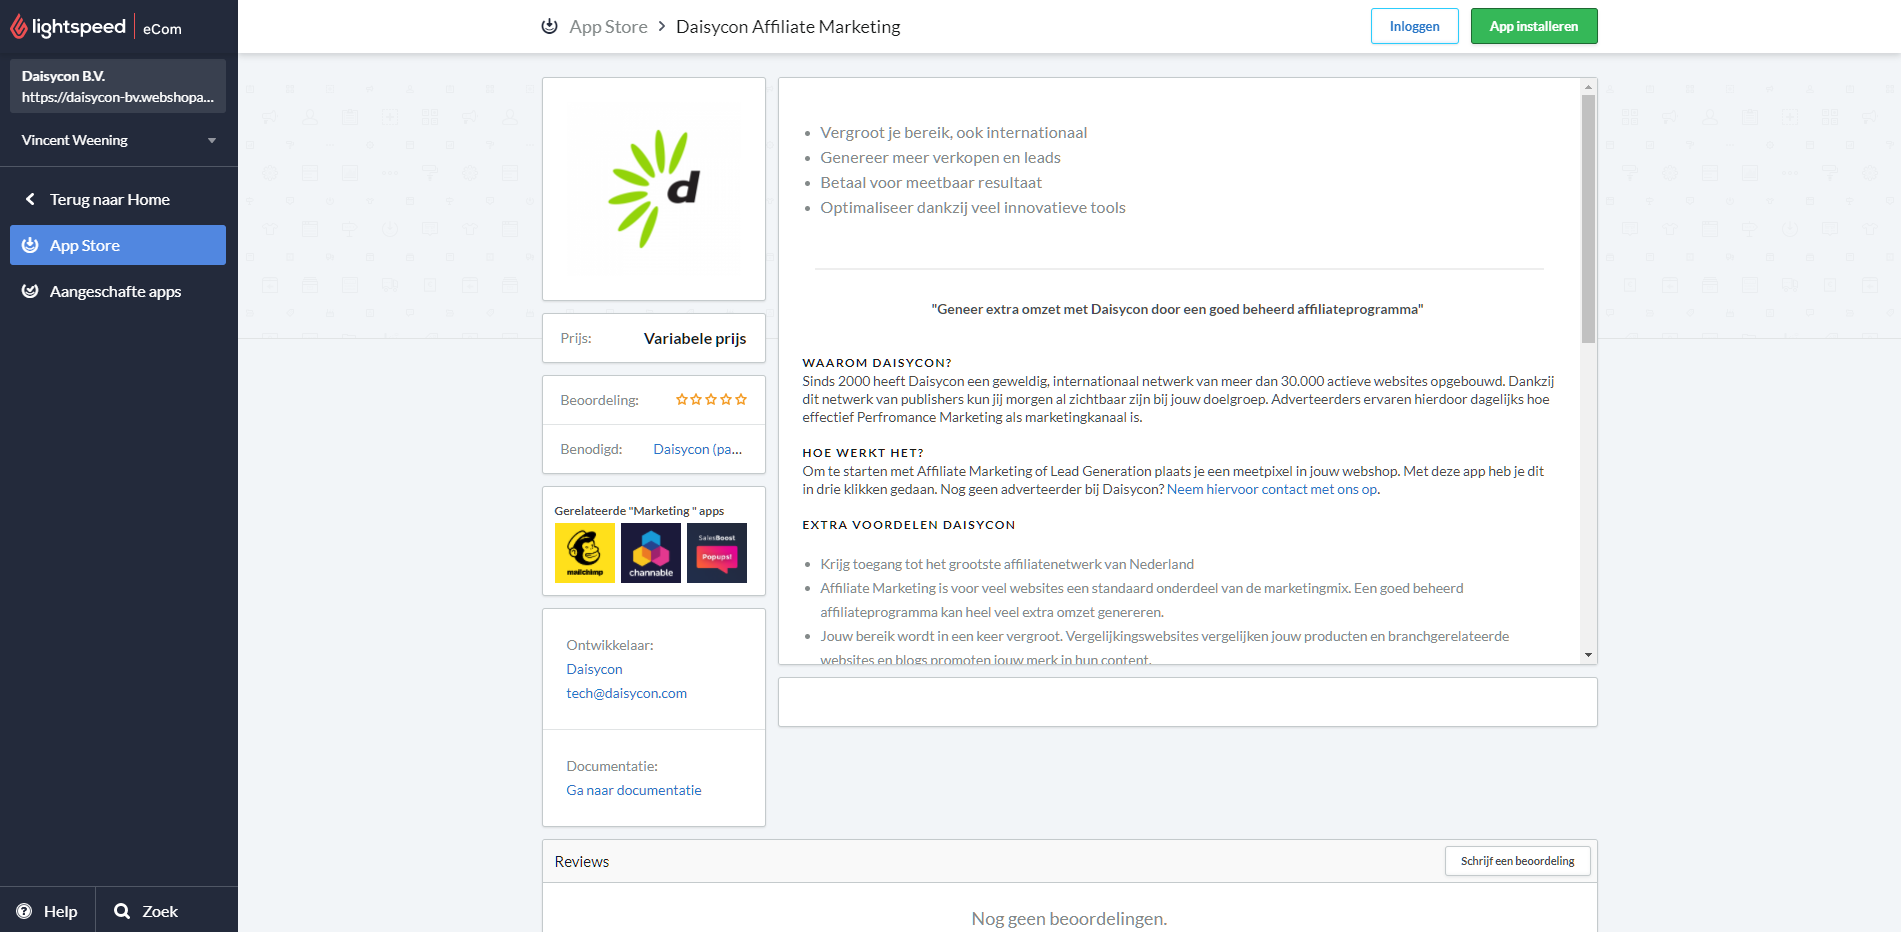This screenshot has width=1901, height=932.
Task: Click the Aangeschafte apps sidebar icon
Action: click(30, 291)
